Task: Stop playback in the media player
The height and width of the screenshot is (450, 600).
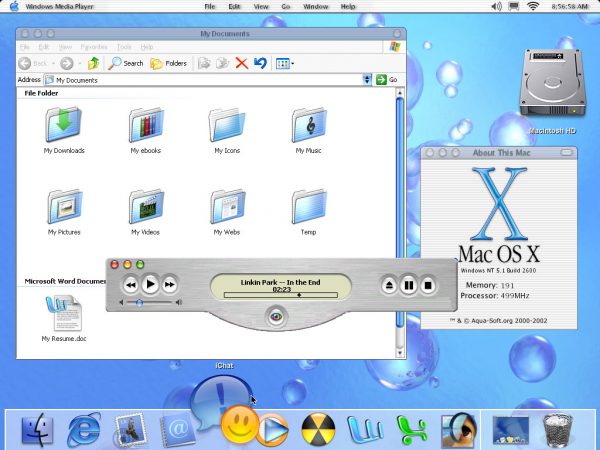Action: point(428,285)
